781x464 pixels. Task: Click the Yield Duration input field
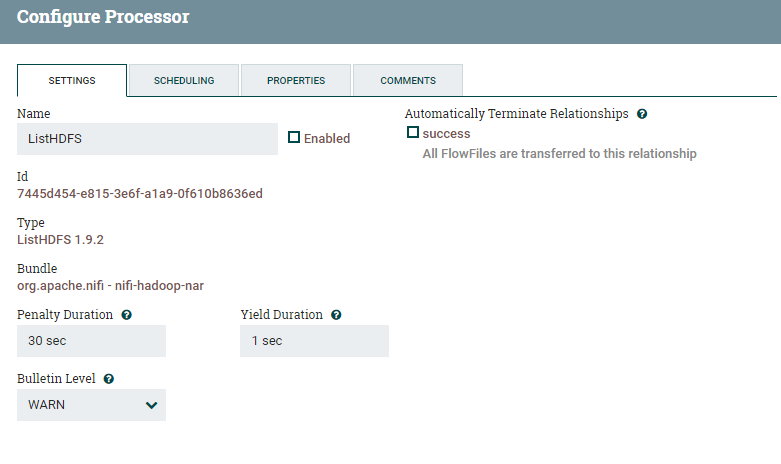tap(314, 341)
